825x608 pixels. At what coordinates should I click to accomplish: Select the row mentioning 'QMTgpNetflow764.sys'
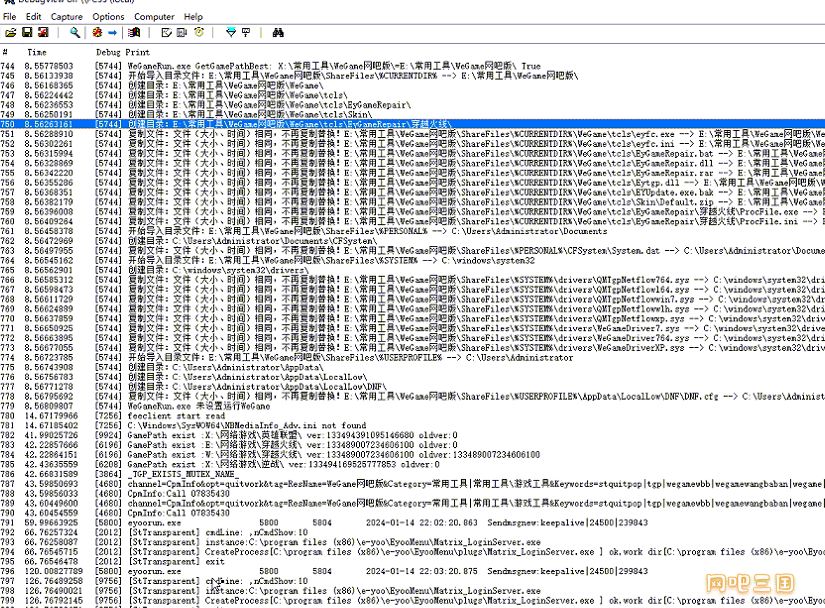[x=412, y=280]
